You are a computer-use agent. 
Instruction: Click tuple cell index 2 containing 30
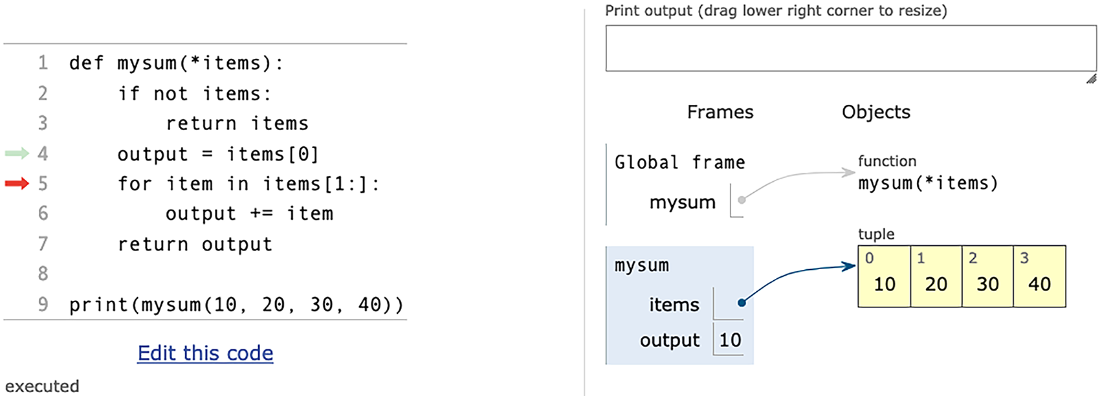[988, 277]
